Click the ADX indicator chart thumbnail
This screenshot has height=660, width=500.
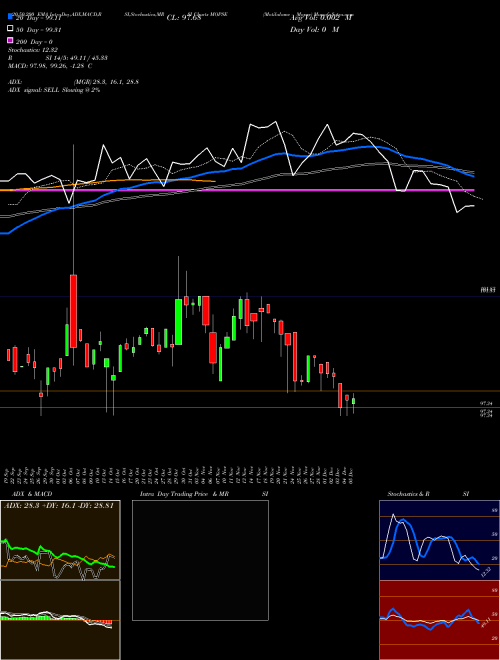[x=60, y=540]
